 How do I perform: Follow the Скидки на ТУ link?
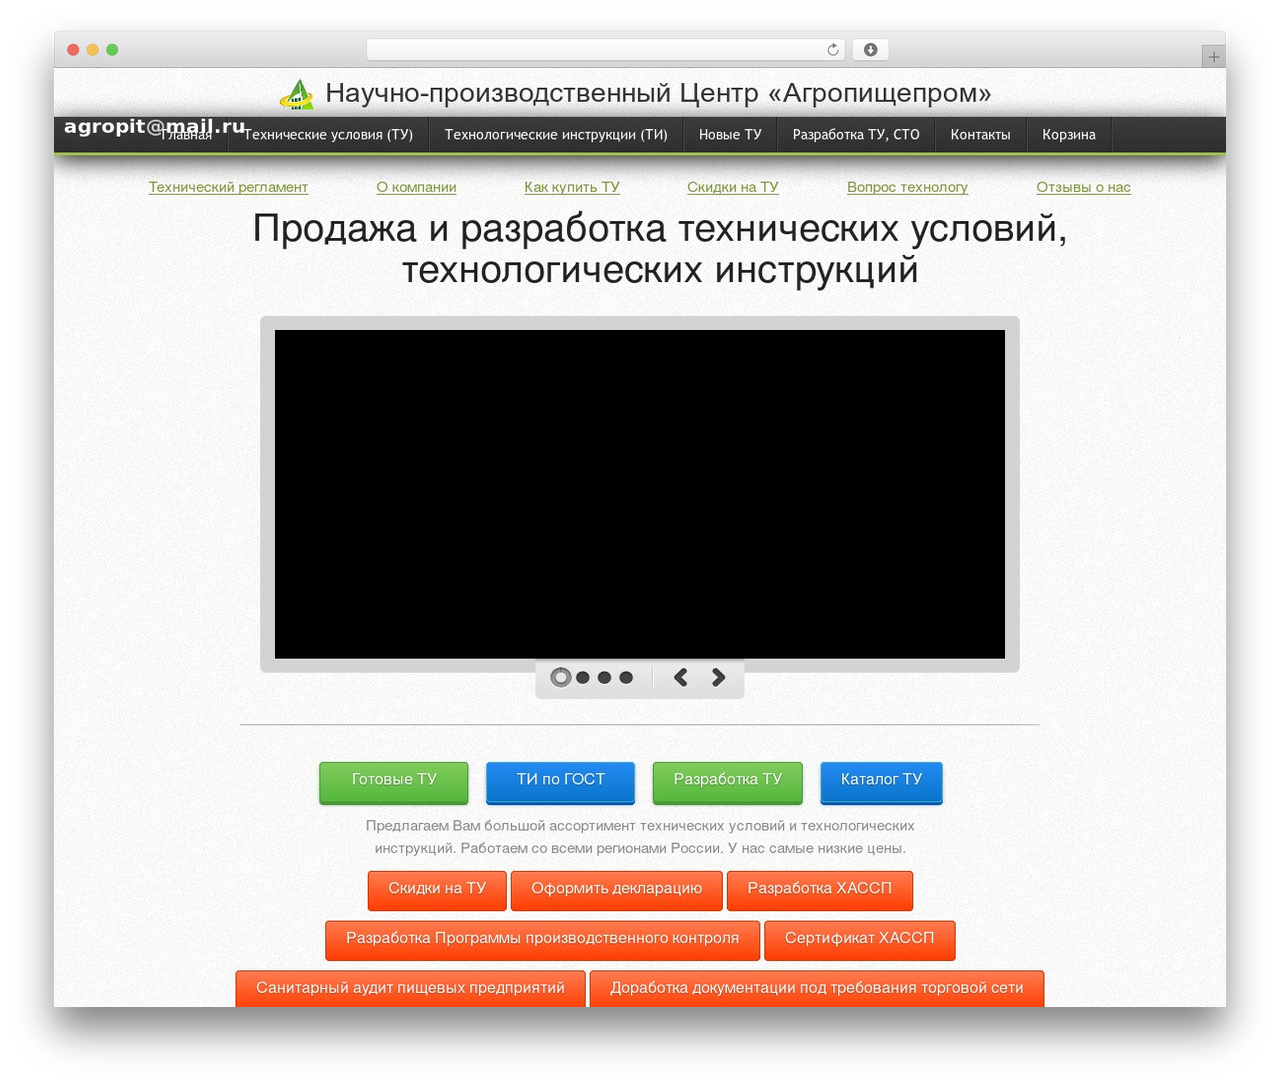pos(733,187)
